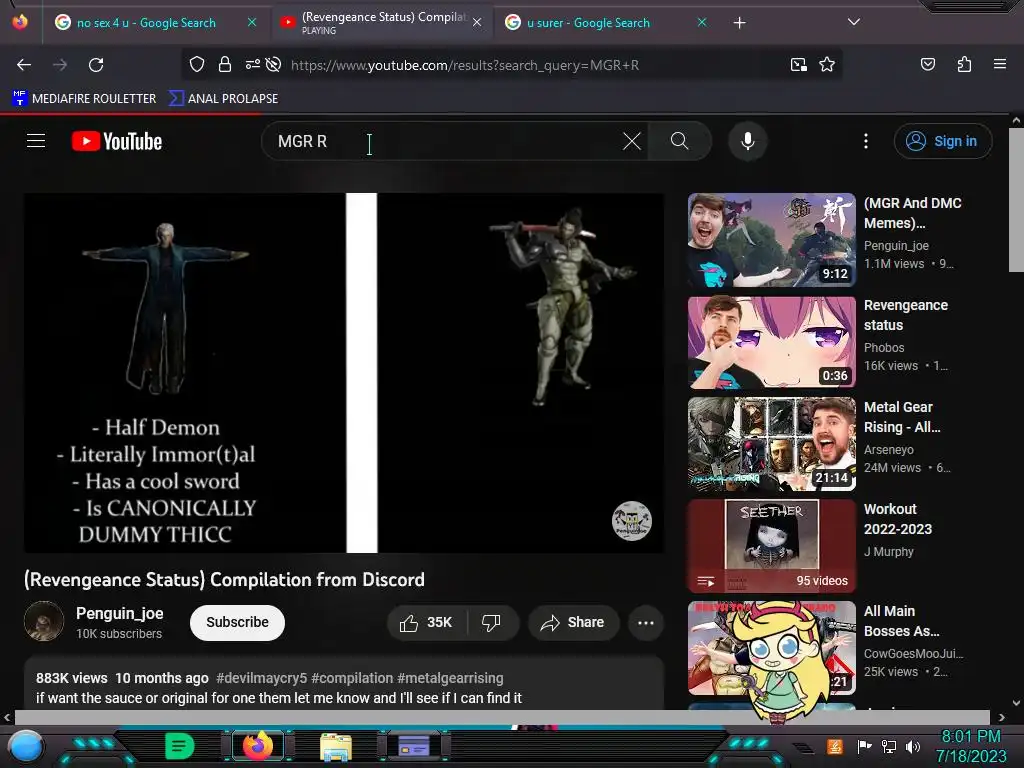Open MEDIAFIRE ROULETTER bookmark
Viewport: 1024px width, 768px height.
point(84,99)
